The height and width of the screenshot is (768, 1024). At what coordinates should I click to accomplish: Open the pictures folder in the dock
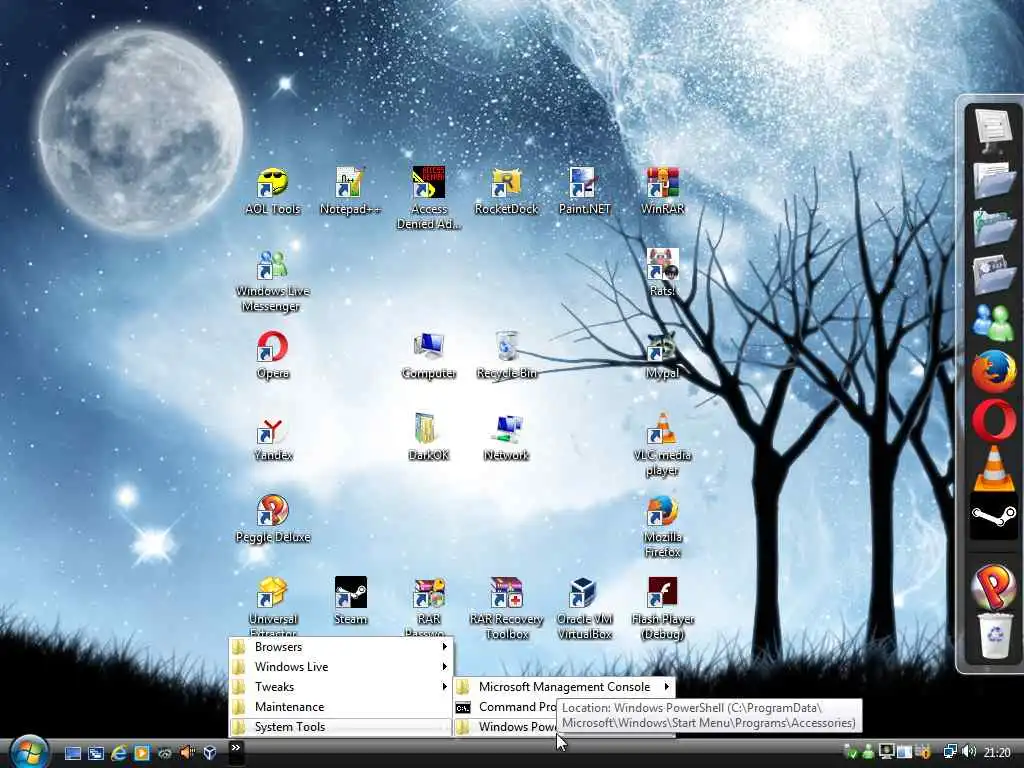(993, 275)
